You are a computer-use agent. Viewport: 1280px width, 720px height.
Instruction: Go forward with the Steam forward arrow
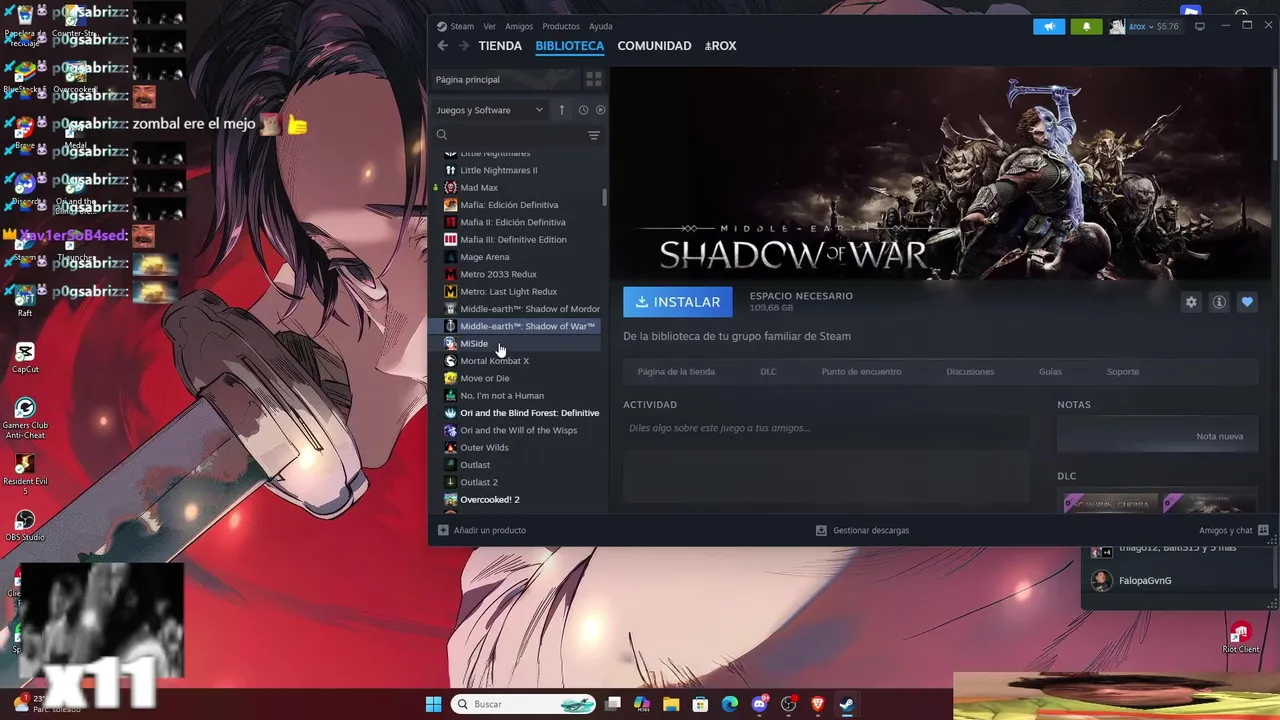pyautogui.click(x=463, y=46)
